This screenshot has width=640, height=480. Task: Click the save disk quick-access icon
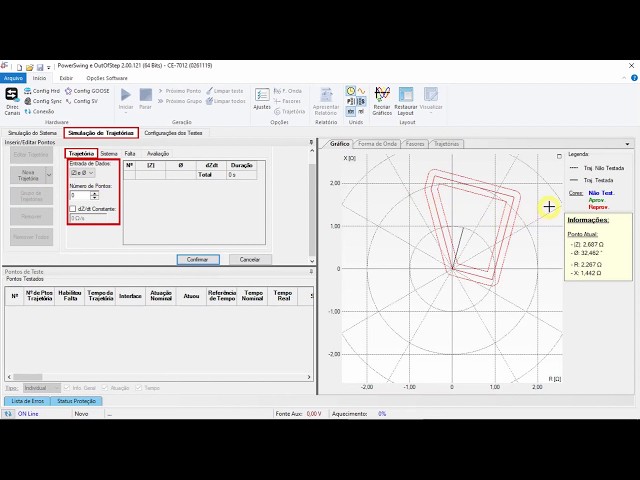point(40,67)
